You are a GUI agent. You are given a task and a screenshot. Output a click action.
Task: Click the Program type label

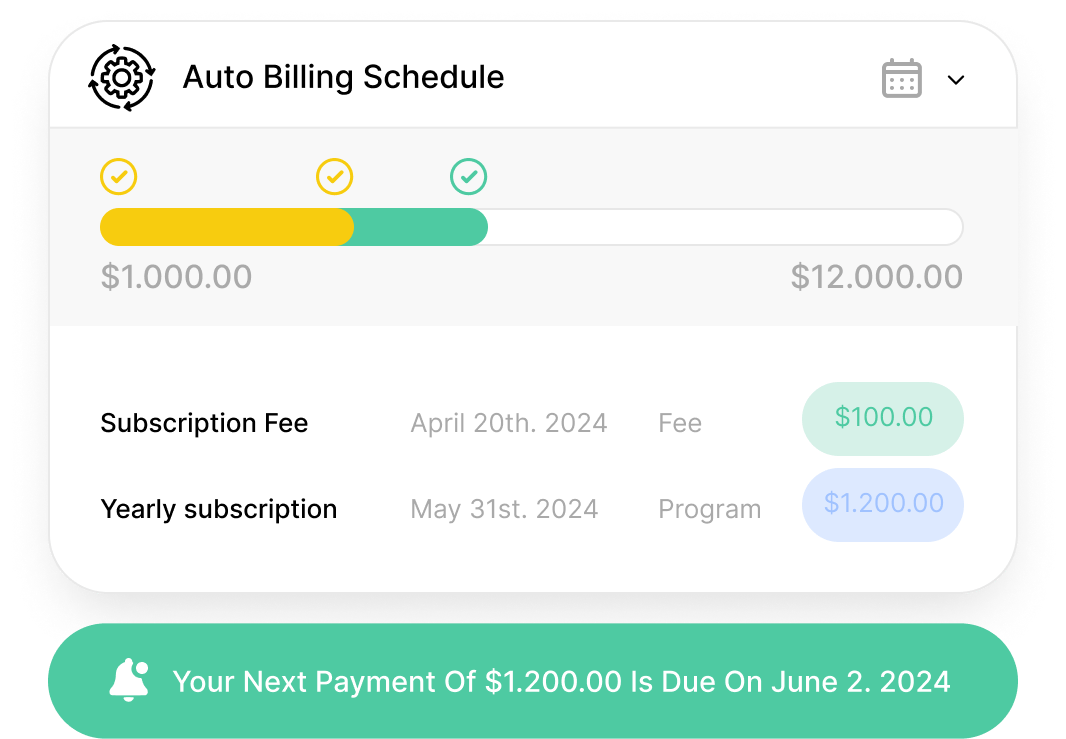709,509
